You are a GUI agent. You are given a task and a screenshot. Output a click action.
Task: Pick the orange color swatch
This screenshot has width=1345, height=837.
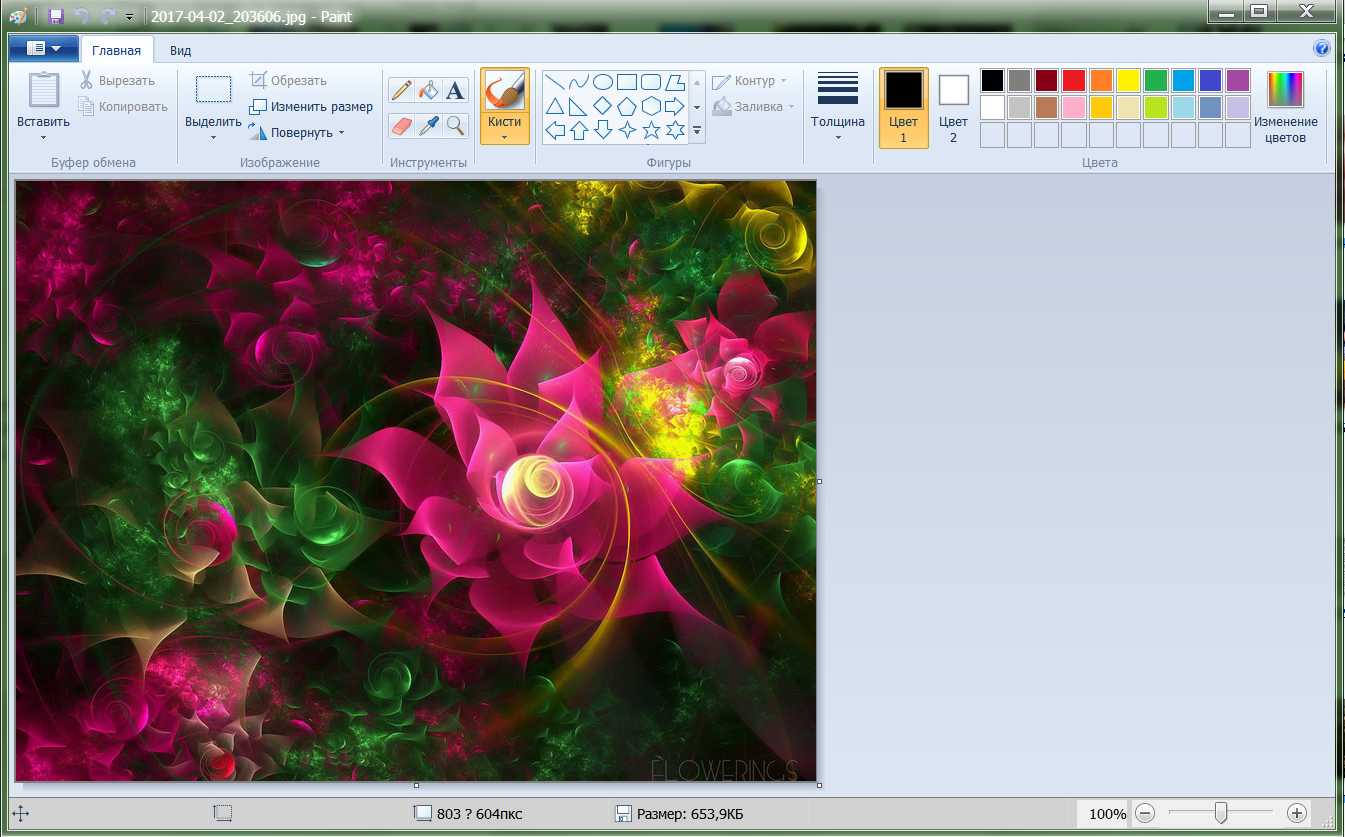coord(1101,80)
